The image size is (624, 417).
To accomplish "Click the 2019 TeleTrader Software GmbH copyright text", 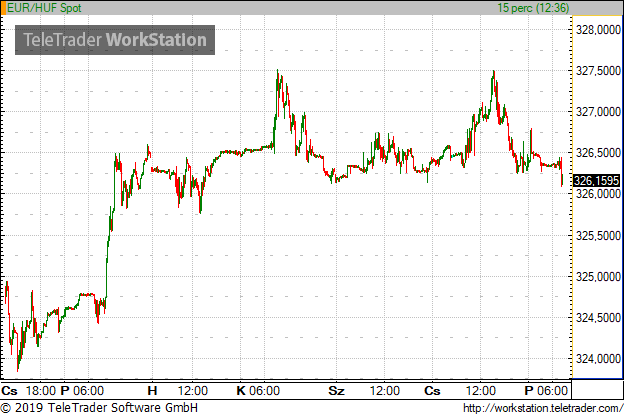I will pos(99,408).
